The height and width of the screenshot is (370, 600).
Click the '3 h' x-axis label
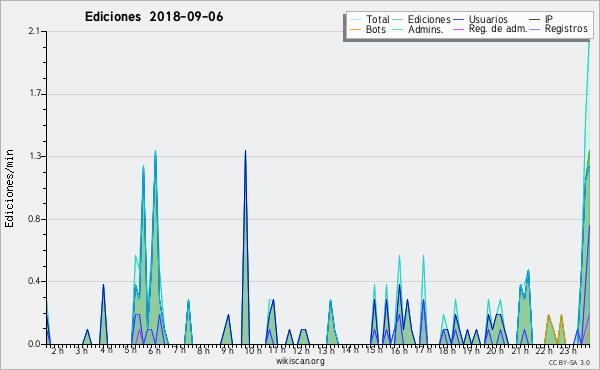pyautogui.click(x=81, y=351)
